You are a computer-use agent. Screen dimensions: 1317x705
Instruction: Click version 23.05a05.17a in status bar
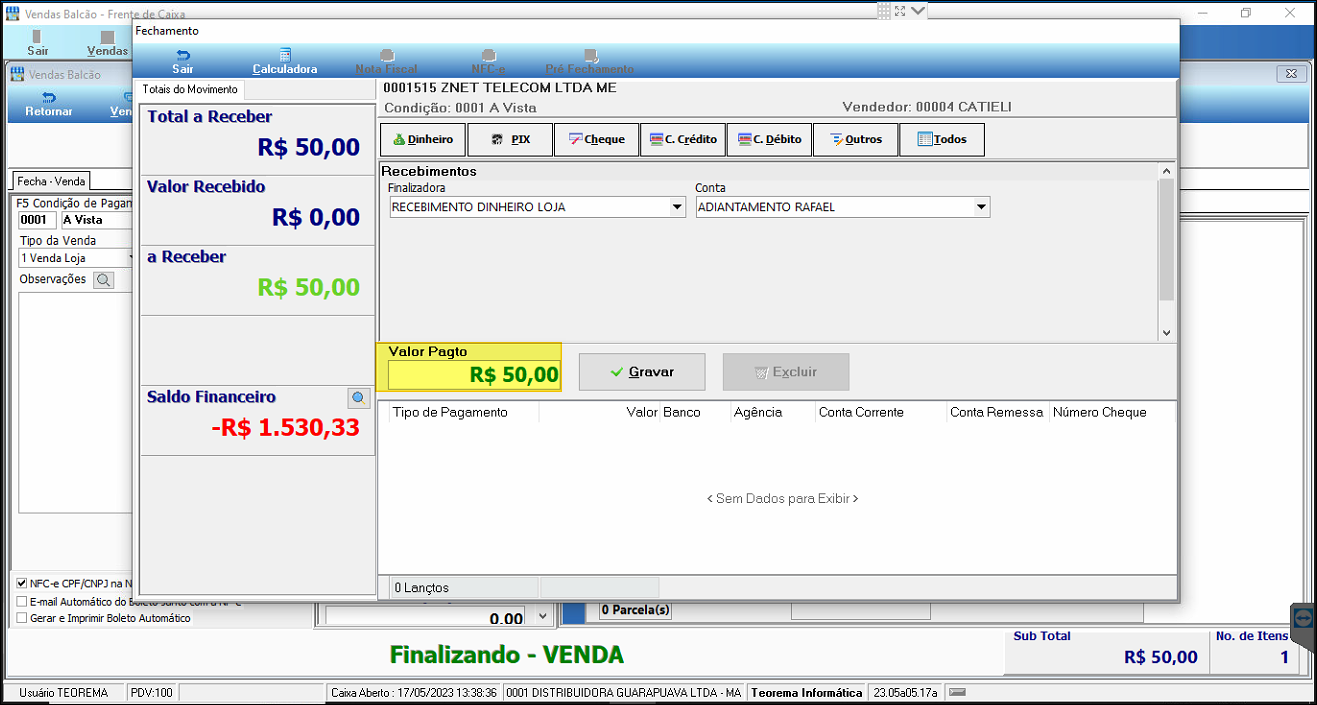pos(906,692)
